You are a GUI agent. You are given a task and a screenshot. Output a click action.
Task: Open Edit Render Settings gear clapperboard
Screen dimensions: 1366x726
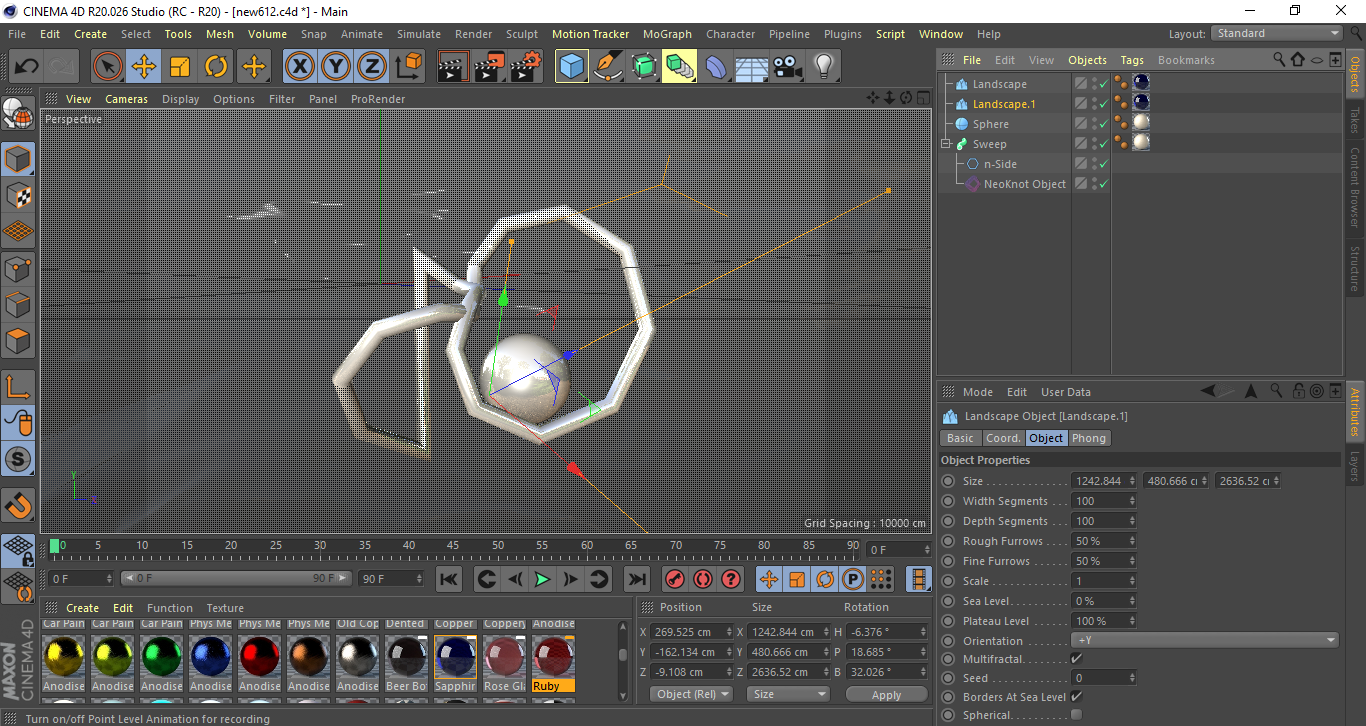pos(526,67)
